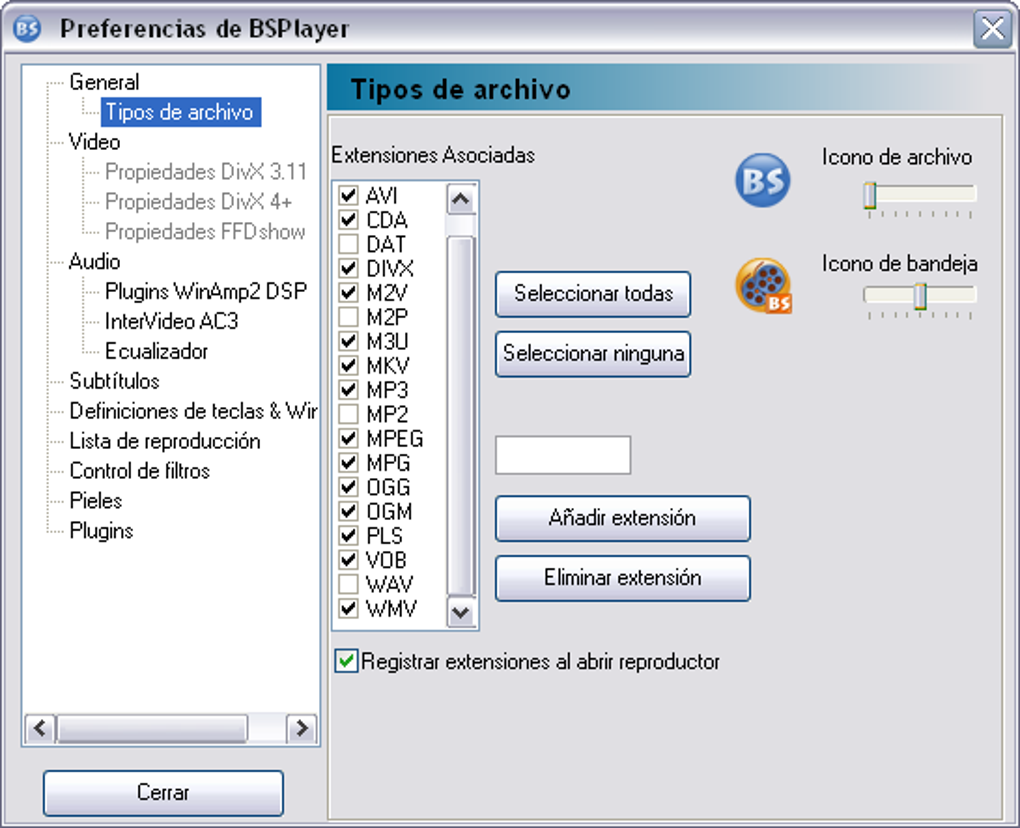
Task: Toggle the VOB extension checkbox
Action: (x=348, y=559)
